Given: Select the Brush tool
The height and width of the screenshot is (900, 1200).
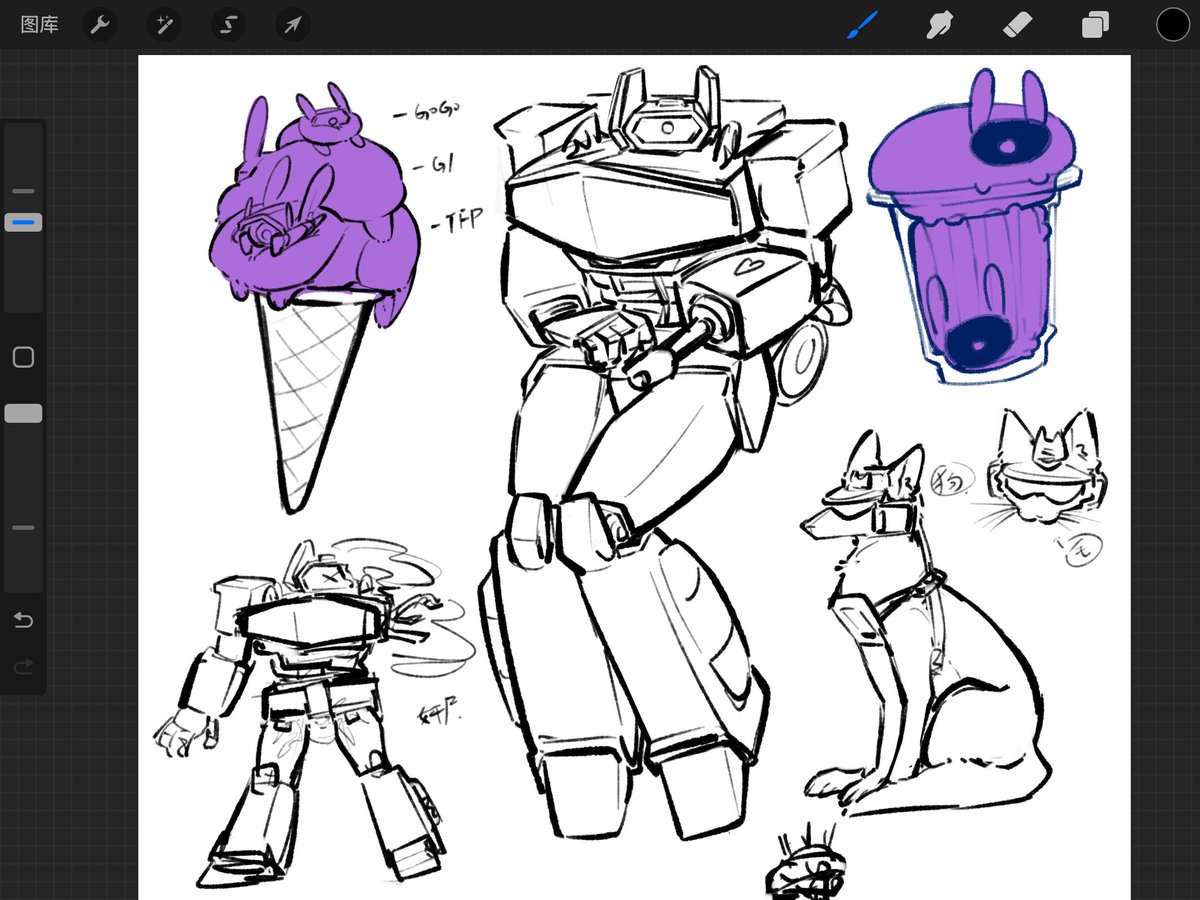Looking at the screenshot, I should tap(862, 25).
